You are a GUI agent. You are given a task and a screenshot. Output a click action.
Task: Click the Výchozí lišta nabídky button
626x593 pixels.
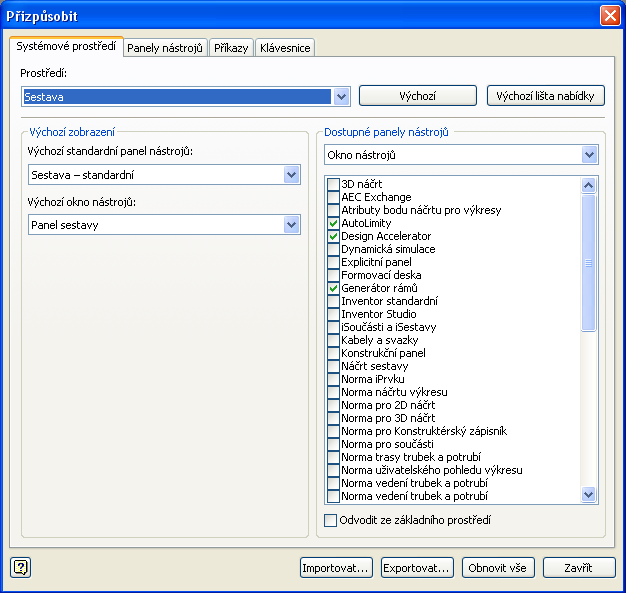pyautogui.click(x=546, y=96)
